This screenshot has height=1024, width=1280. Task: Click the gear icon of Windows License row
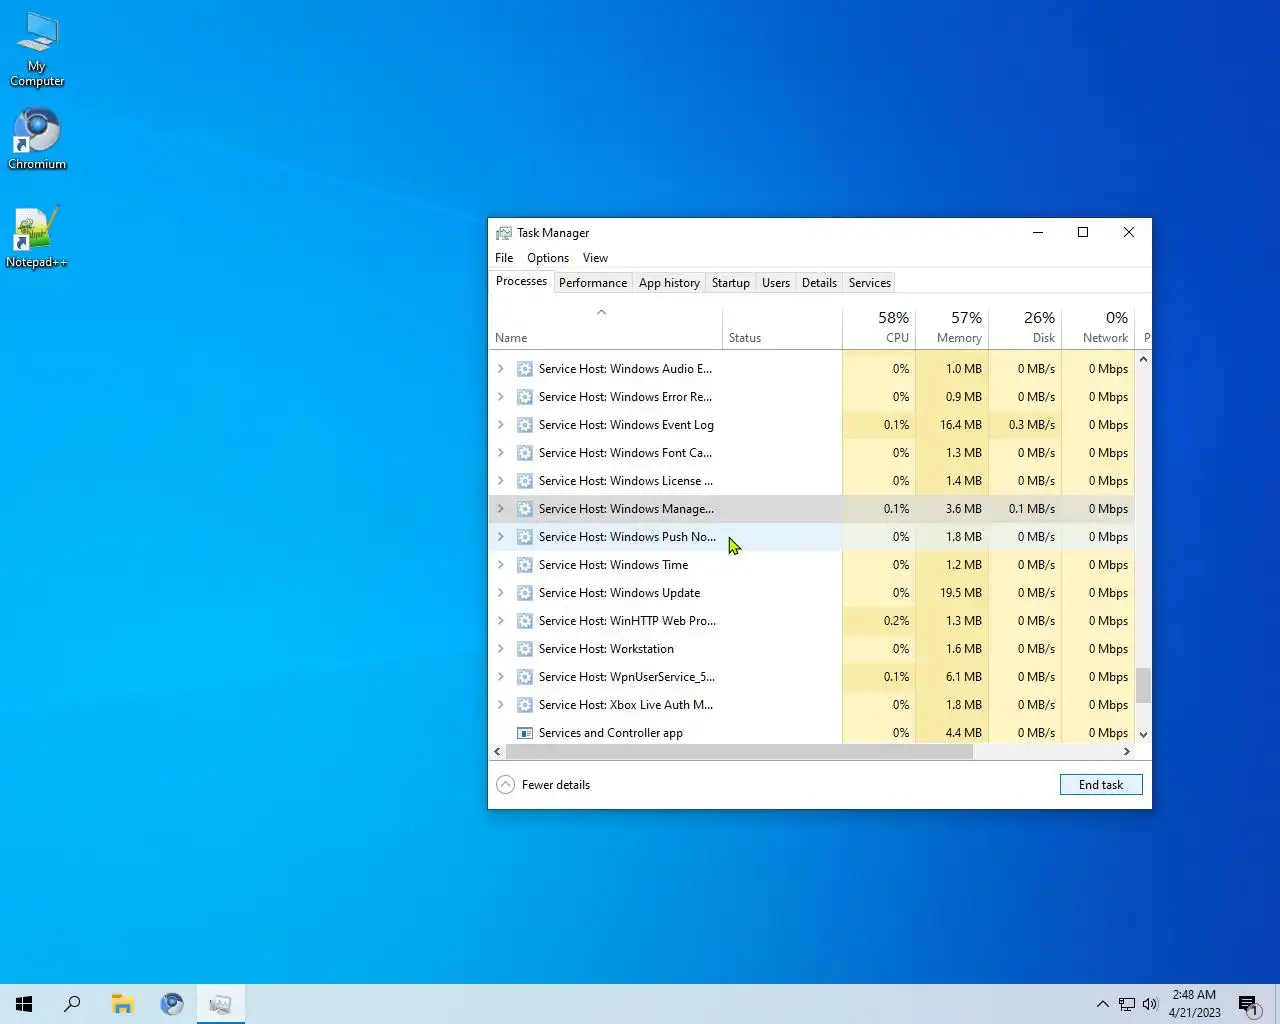(x=524, y=481)
